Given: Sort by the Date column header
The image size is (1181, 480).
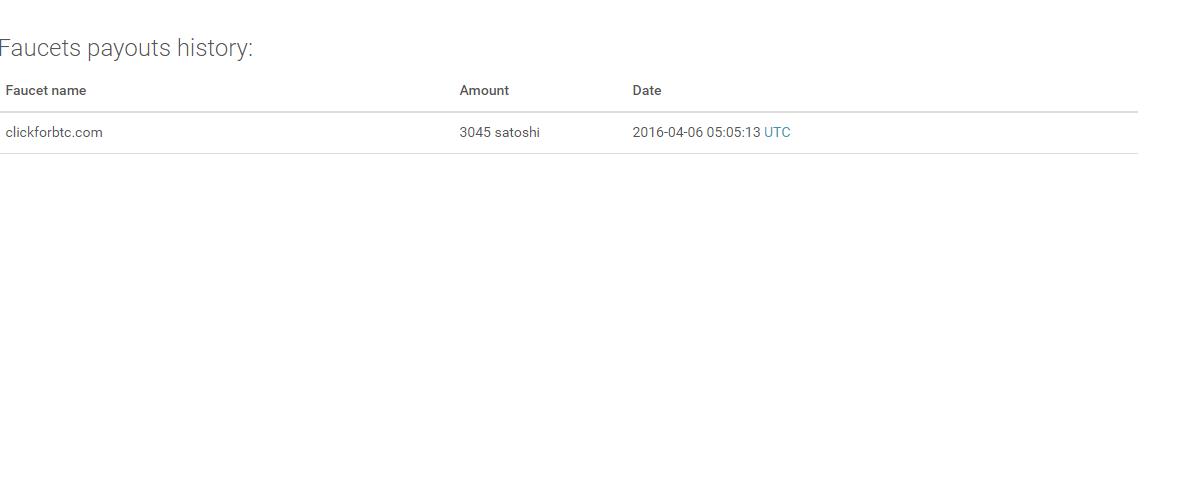Looking at the screenshot, I should (647, 91).
